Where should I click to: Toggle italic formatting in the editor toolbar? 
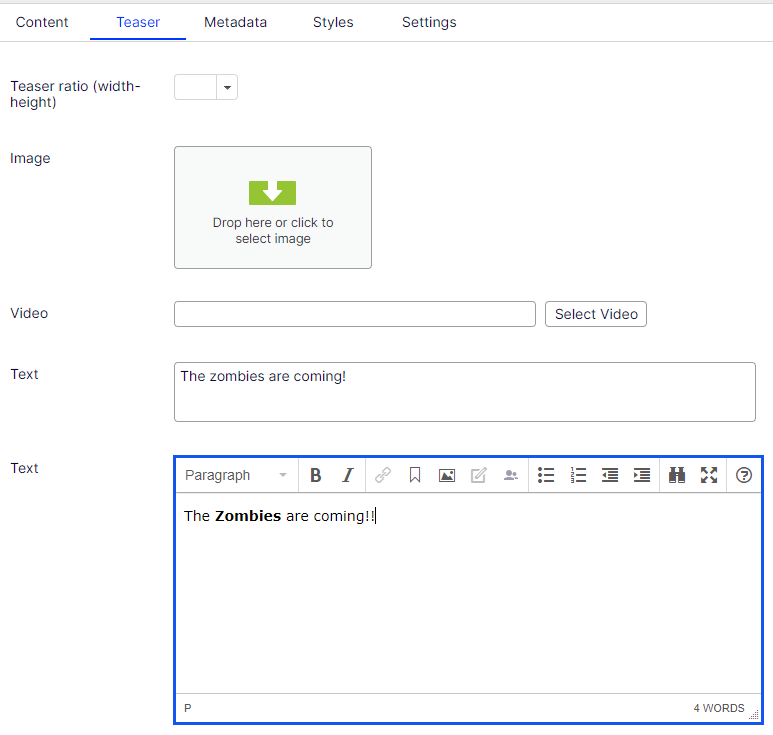(348, 475)
